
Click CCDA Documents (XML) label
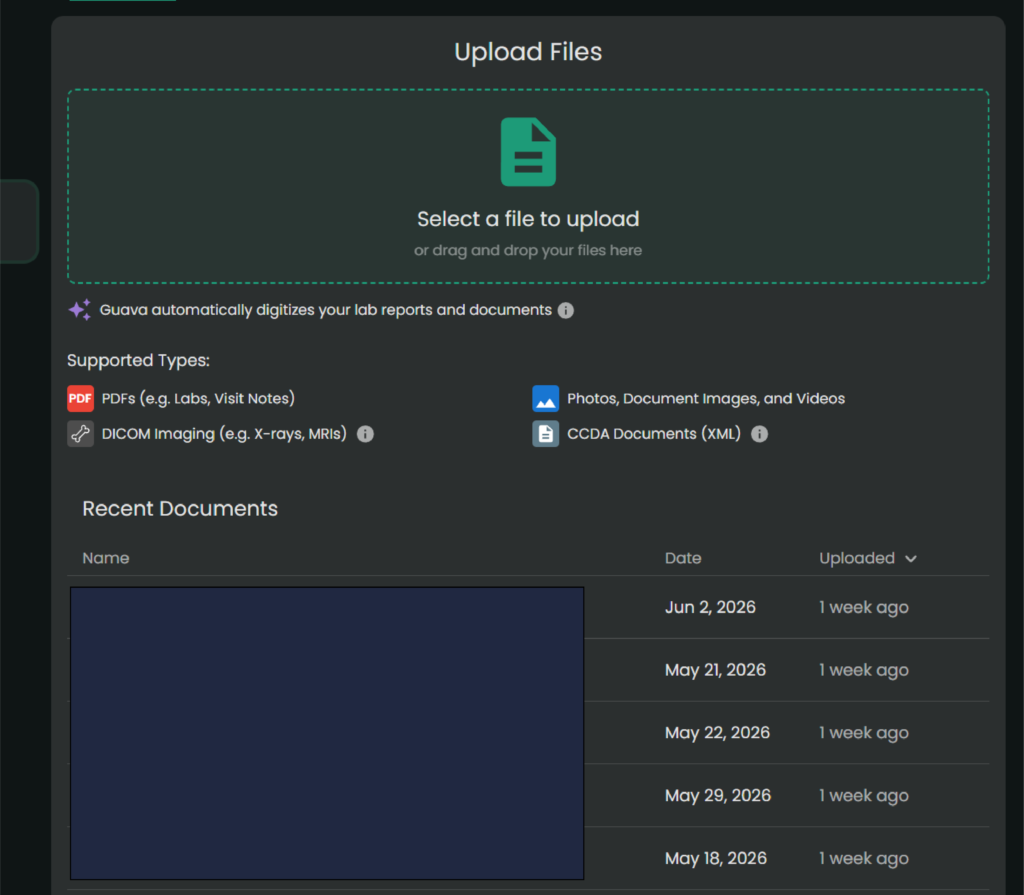click(654, 434)
